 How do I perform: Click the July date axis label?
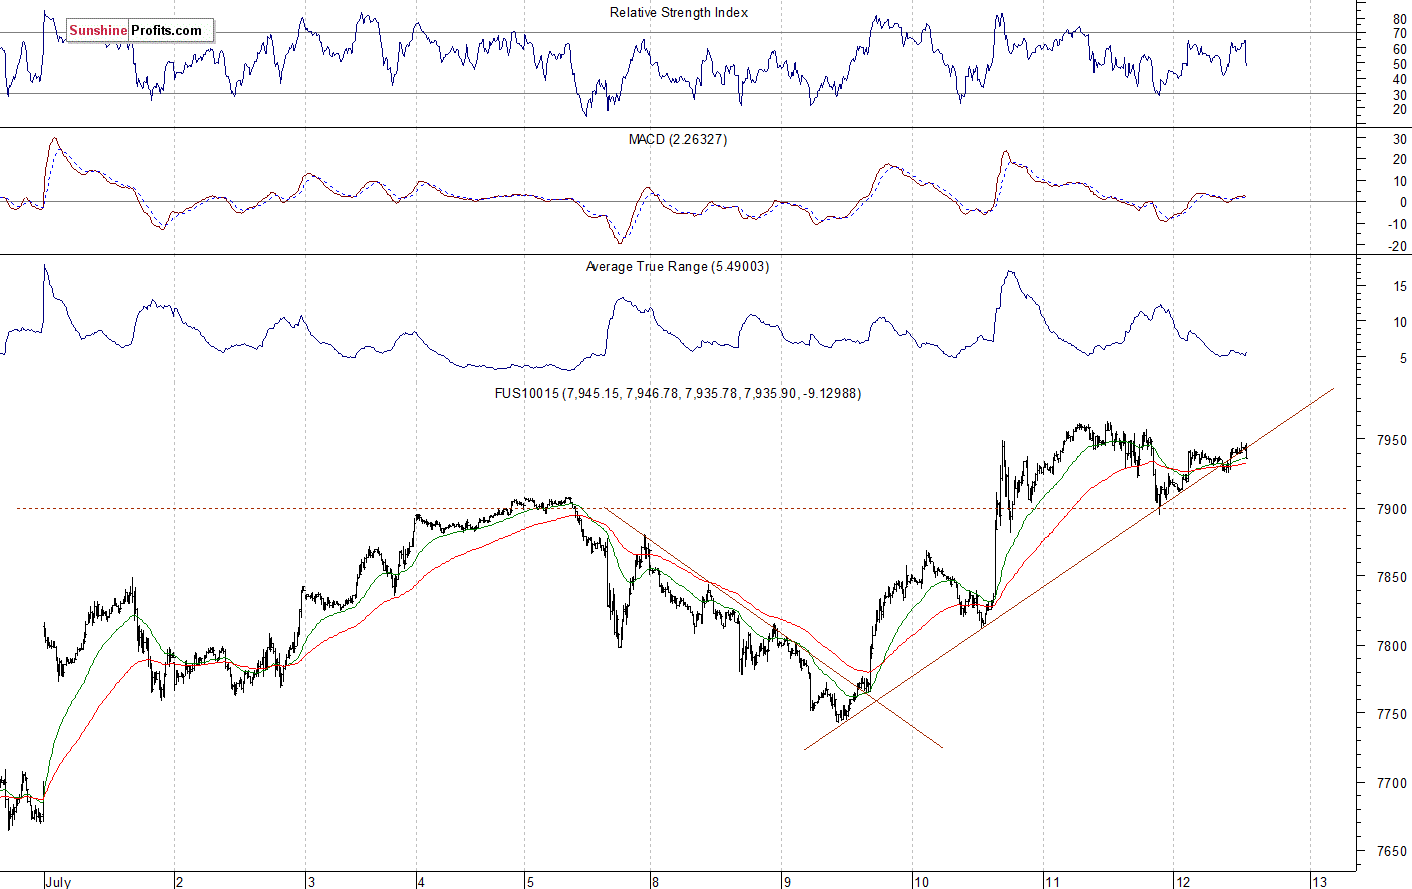tap(58, 882)
